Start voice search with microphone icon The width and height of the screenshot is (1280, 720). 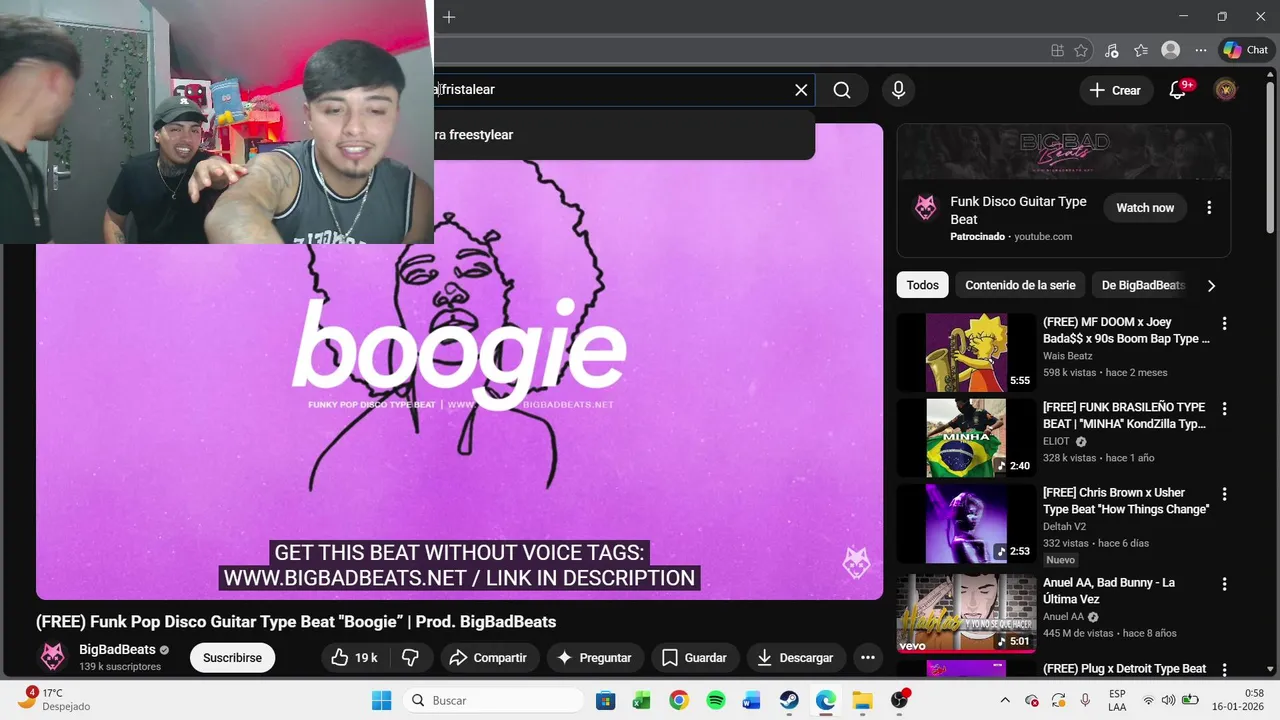[898, 90]
